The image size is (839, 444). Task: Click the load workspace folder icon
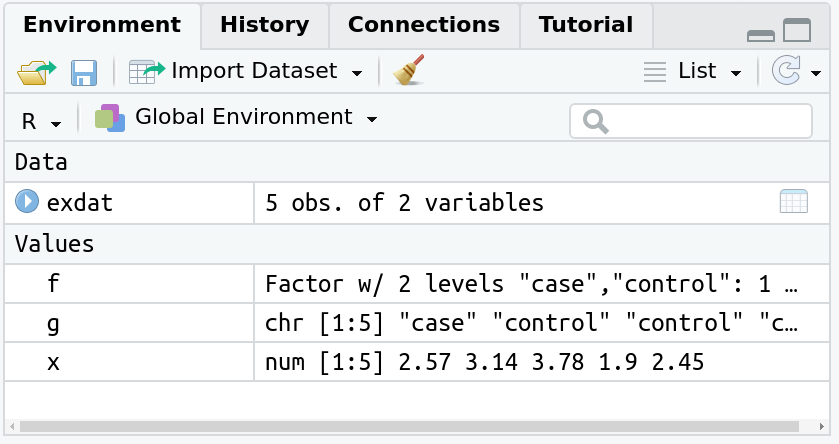[x=36, y=72]
